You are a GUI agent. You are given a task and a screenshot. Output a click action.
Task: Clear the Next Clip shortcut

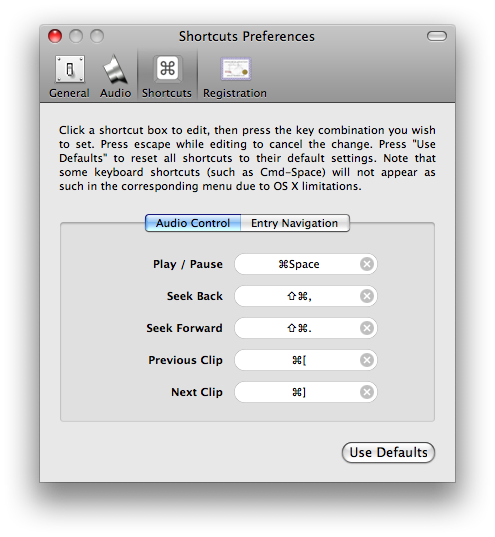pos(367,392)
